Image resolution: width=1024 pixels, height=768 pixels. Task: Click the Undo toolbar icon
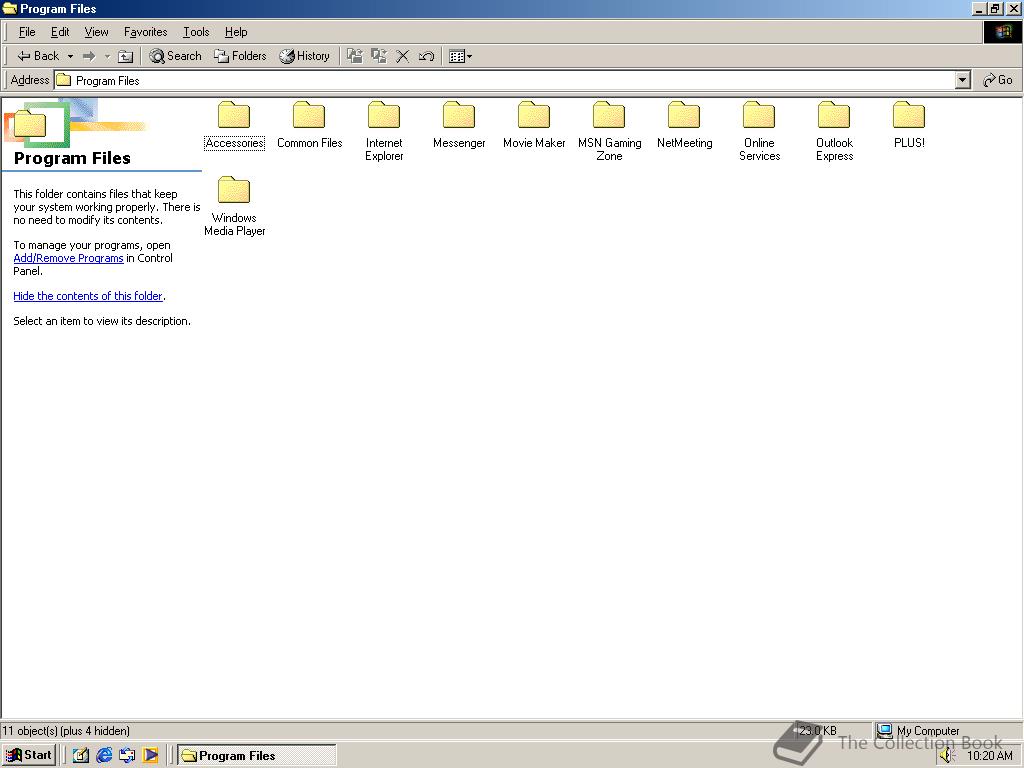426,56
